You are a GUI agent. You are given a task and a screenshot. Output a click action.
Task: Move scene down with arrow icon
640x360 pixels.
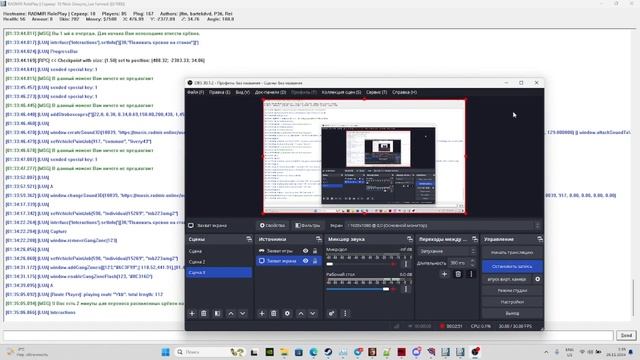click(242, 313)
